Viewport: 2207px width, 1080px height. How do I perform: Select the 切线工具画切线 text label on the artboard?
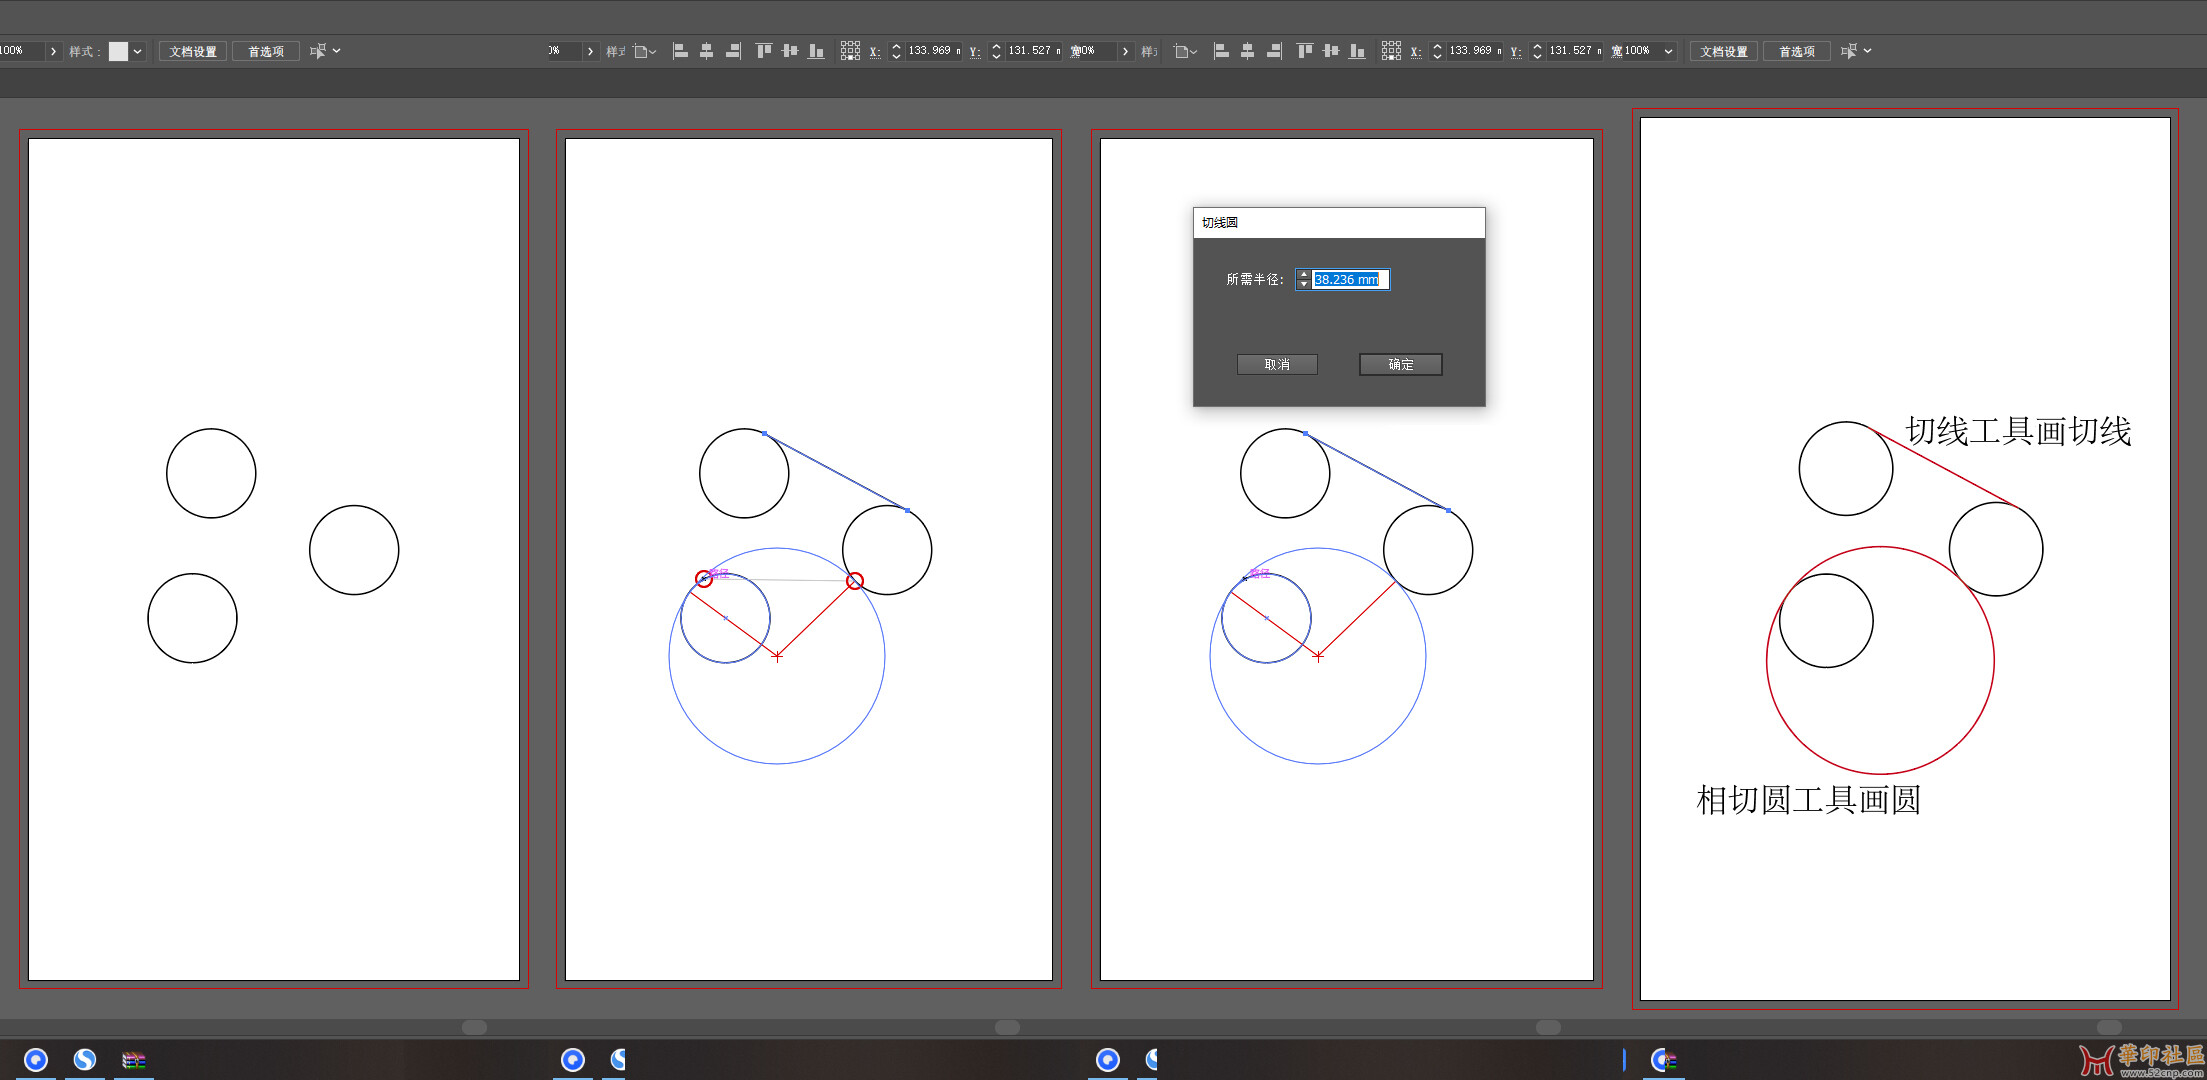(2018, 431)
